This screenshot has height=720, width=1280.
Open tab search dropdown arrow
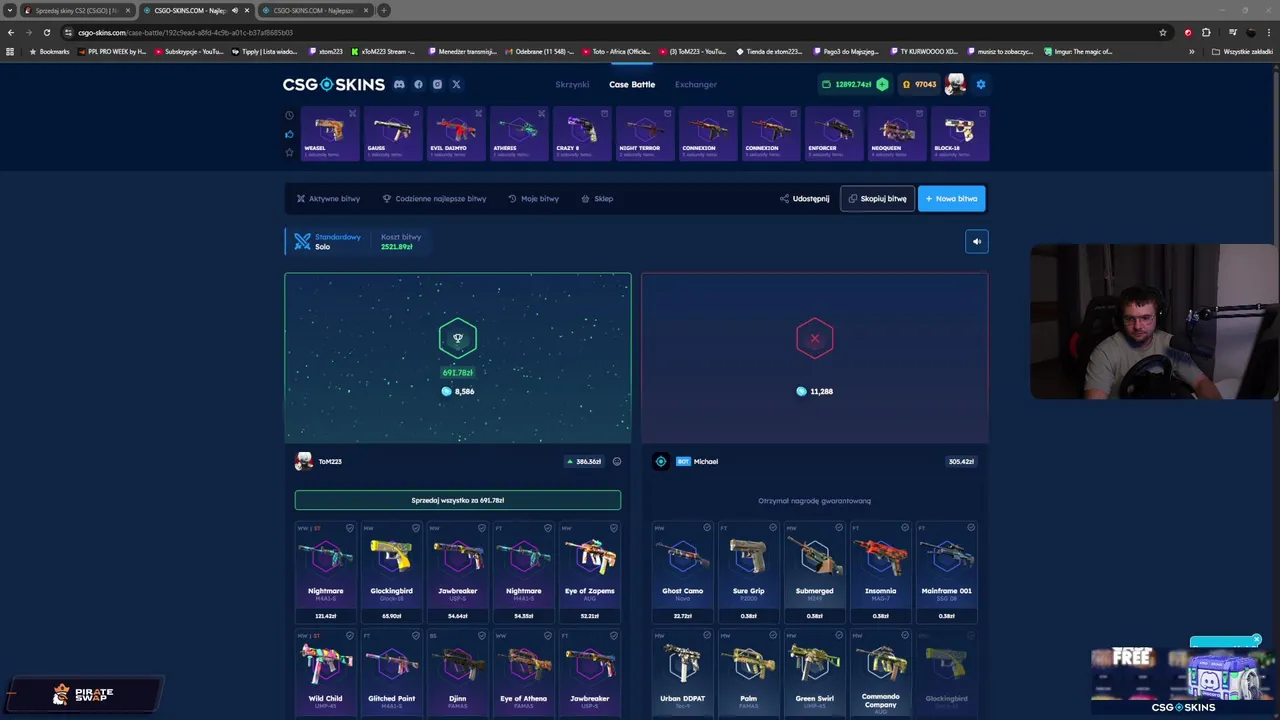coord(10,10)
